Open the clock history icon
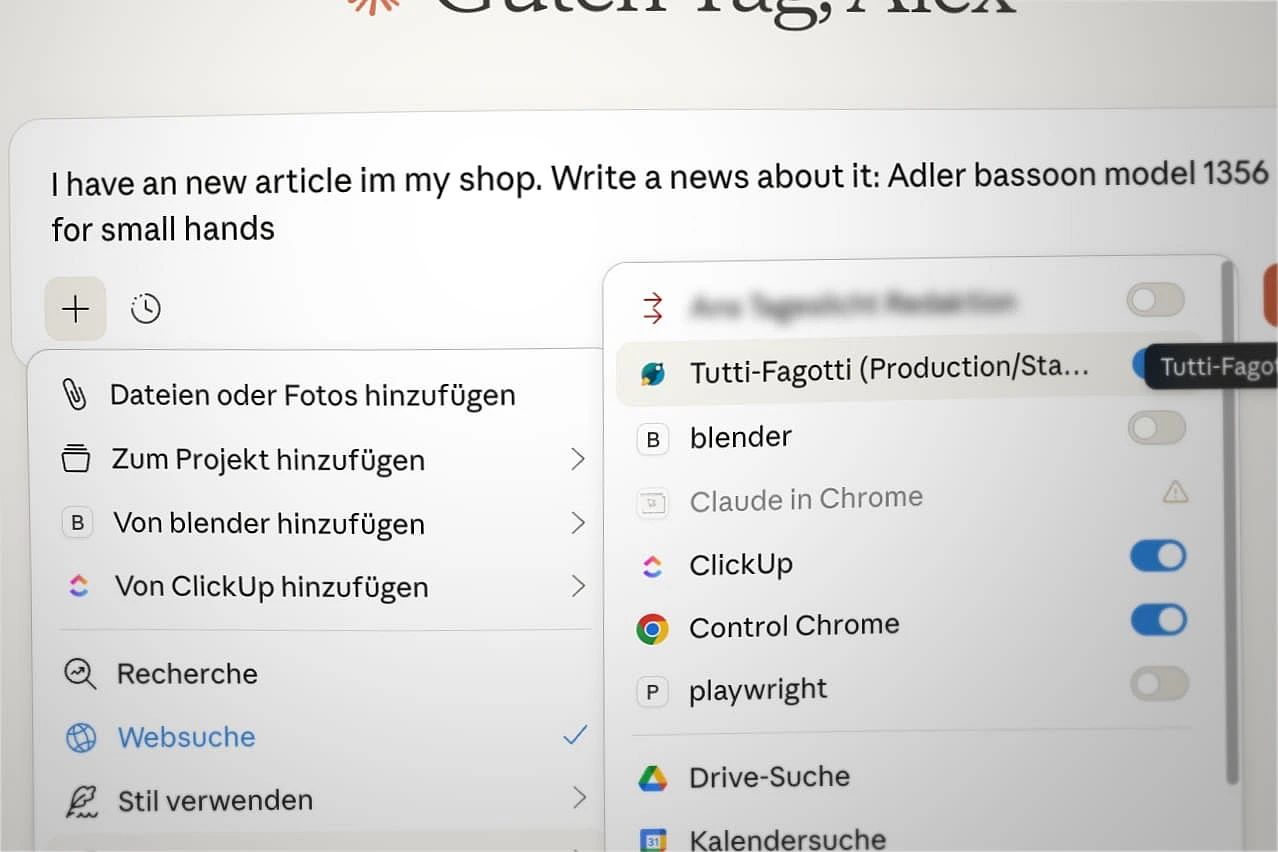 pyautogui.click(x=146, y=309)
